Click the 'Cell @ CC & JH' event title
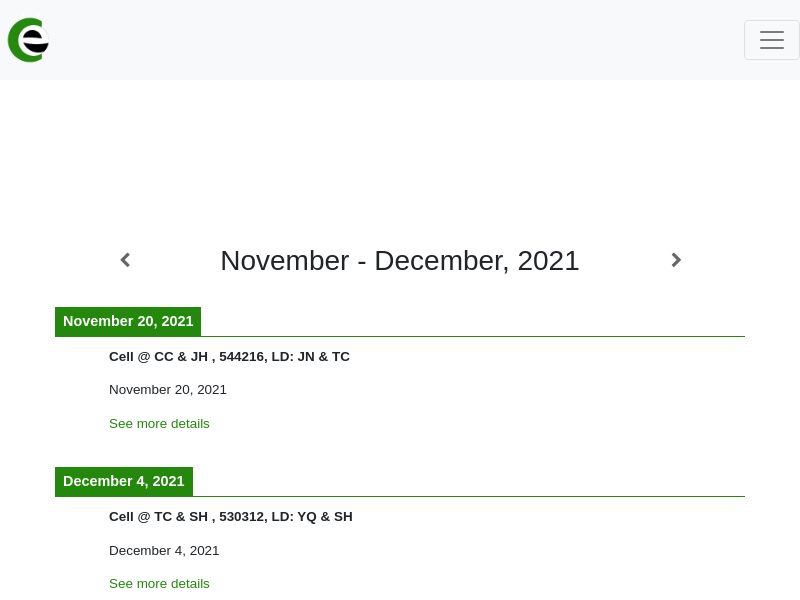 click(158, 357)
